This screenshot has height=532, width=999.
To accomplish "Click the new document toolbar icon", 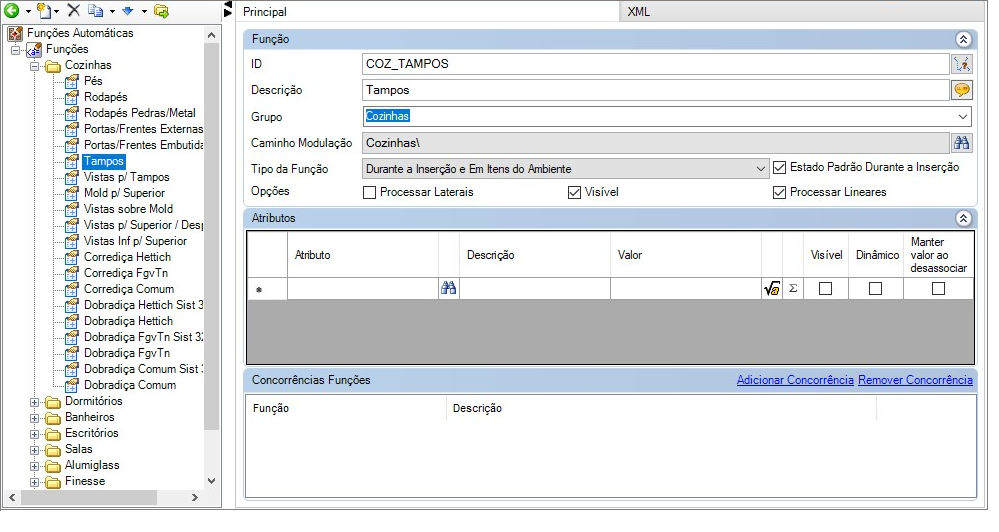I will pos(45,11).
